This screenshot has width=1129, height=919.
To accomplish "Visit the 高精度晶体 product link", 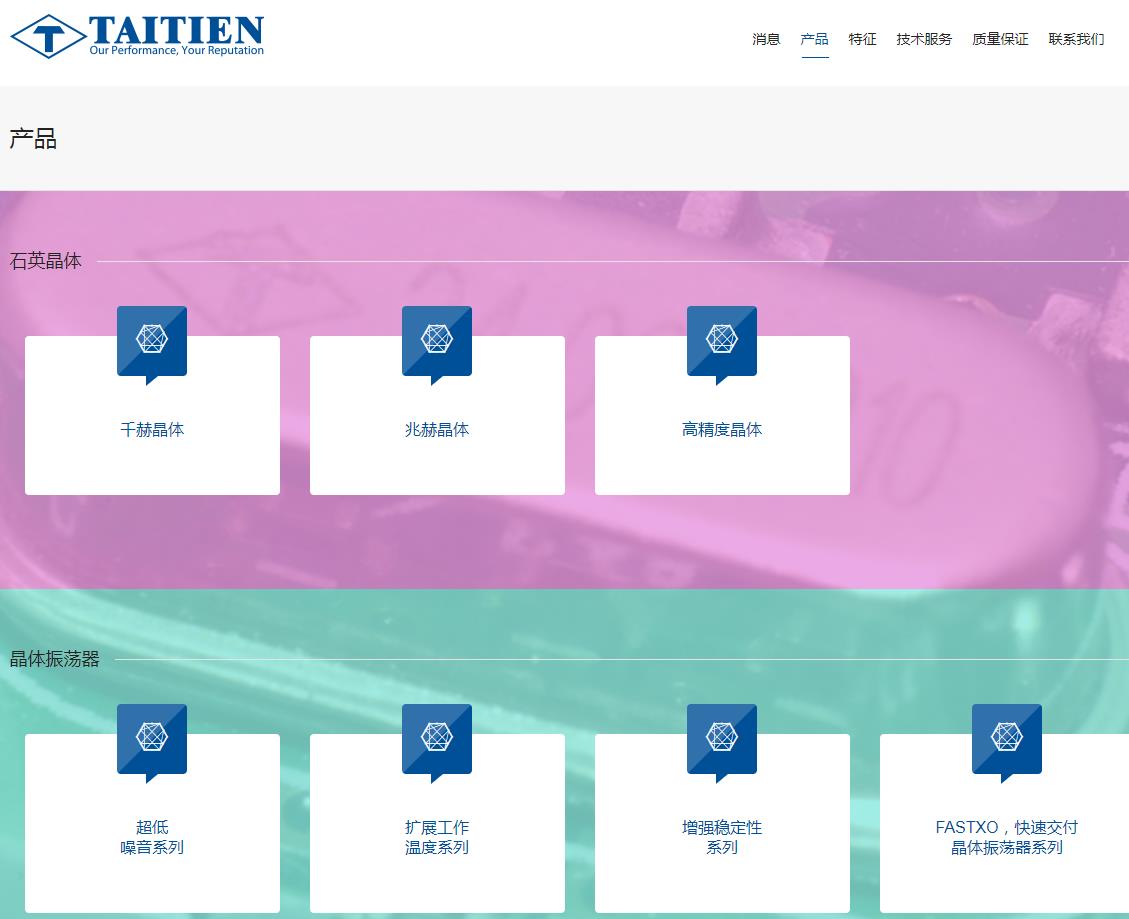I will coord(722,430).
